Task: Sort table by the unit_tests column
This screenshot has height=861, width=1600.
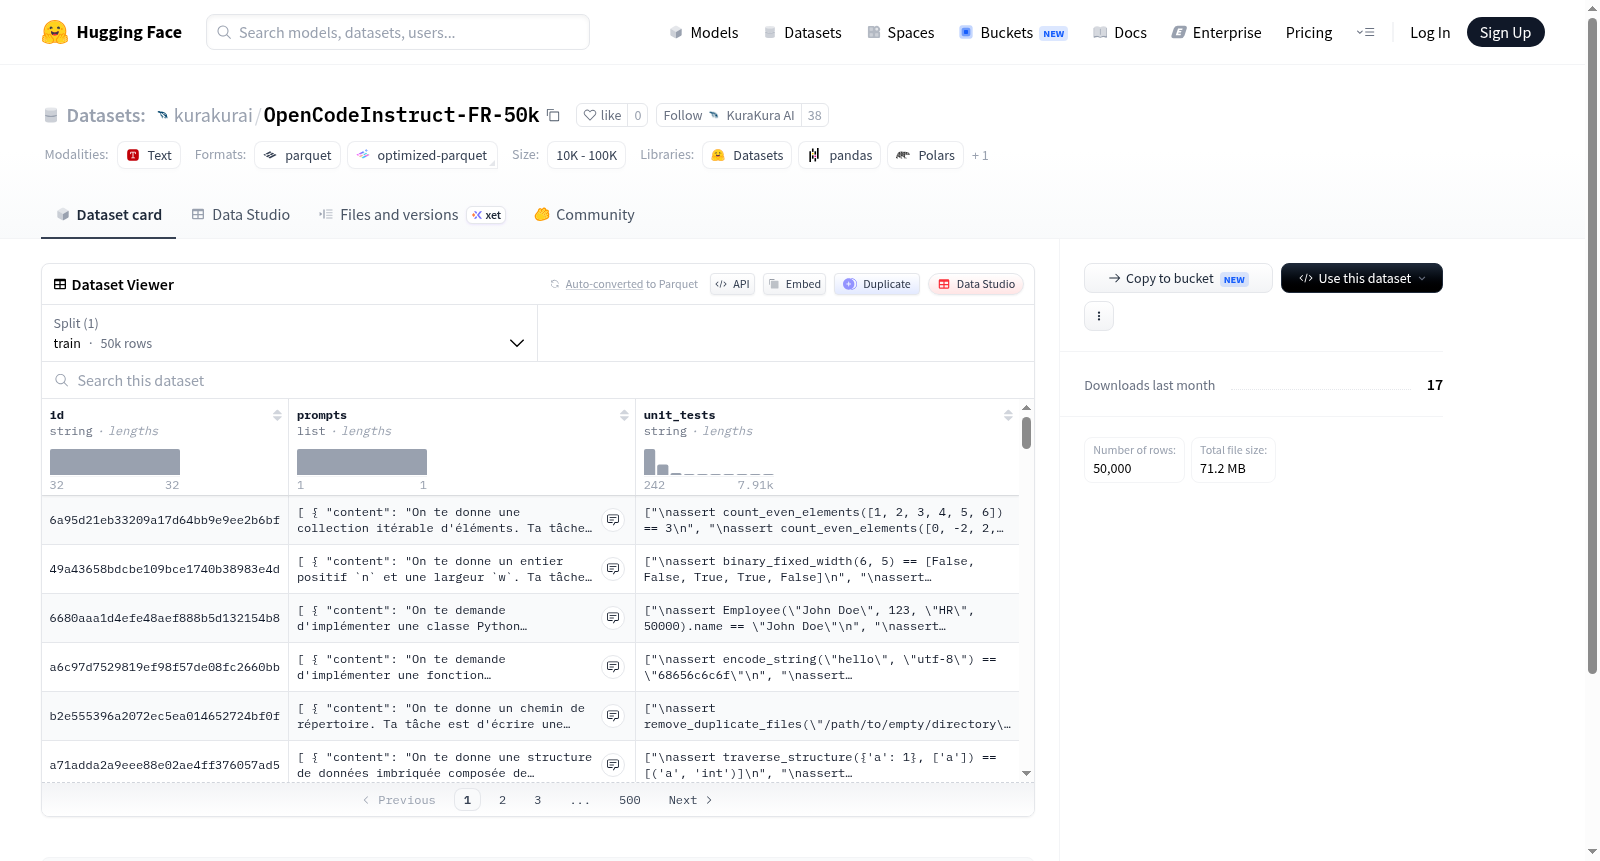Action: (x=1008, y=415)
